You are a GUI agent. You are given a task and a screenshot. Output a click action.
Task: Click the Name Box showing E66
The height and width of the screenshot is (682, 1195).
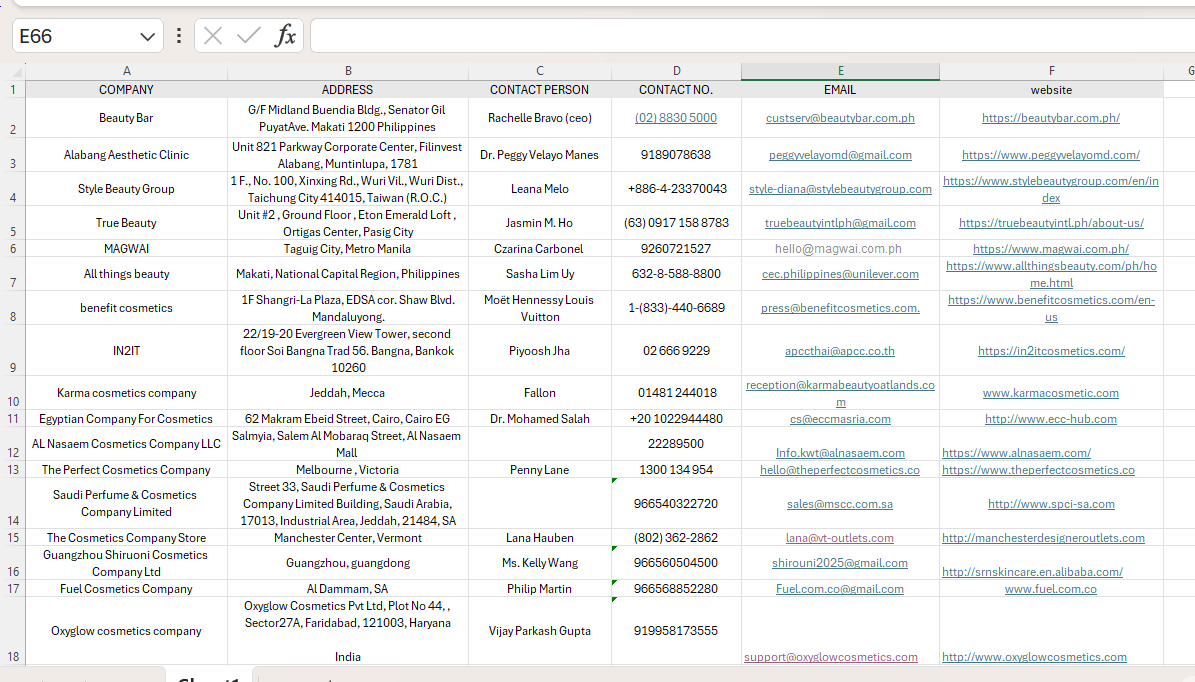pyautogui.click(x=88, y=36)
